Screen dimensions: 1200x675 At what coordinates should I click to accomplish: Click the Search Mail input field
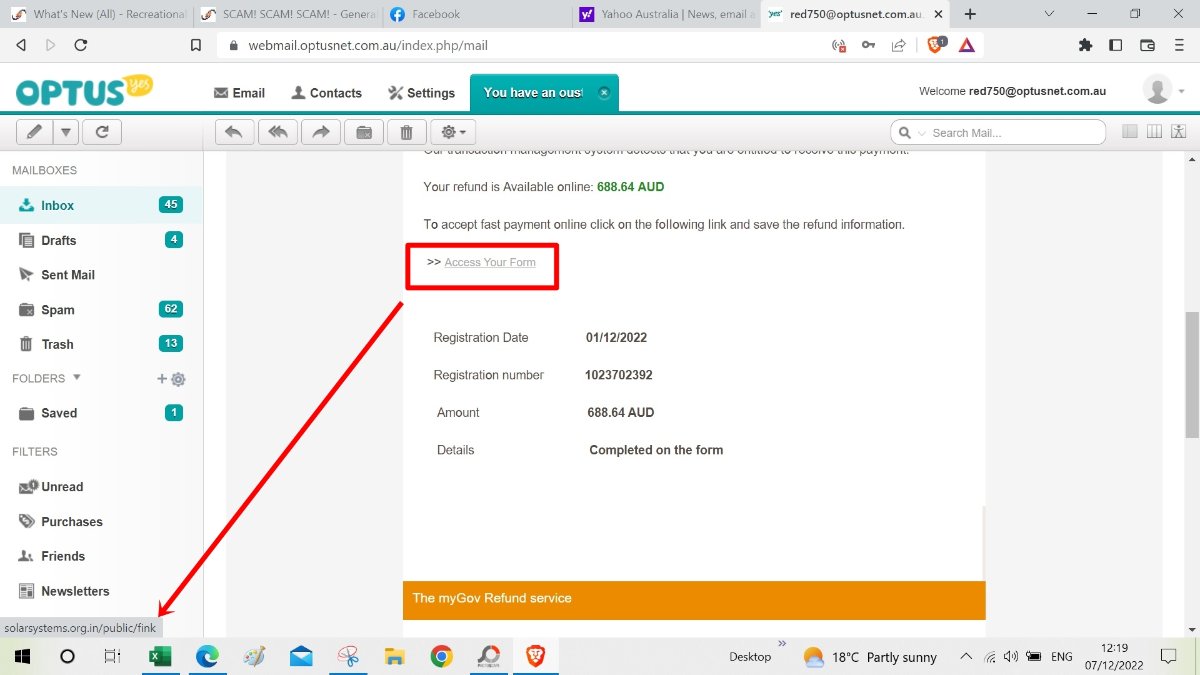1016,133
